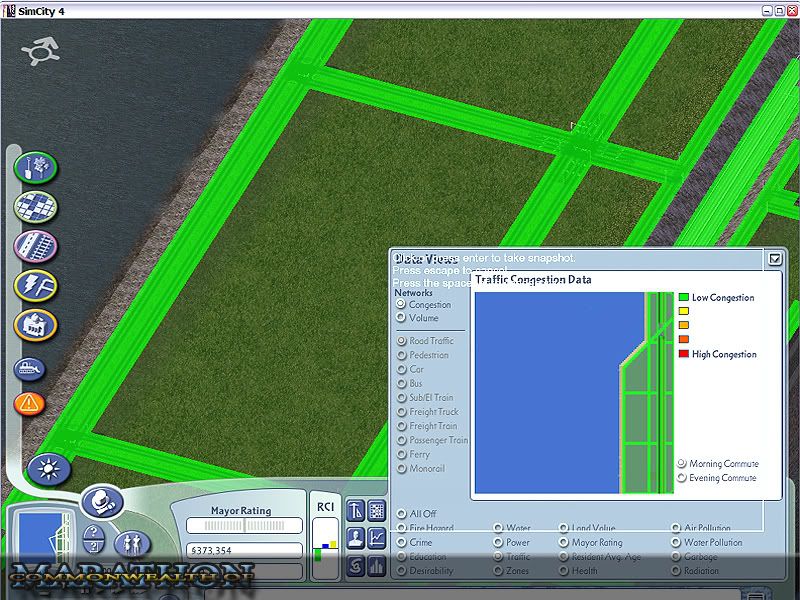This screenshot has height=600, width=800.
Task: Choose the Pedestrian traffic filter
Action: [402, 355]
